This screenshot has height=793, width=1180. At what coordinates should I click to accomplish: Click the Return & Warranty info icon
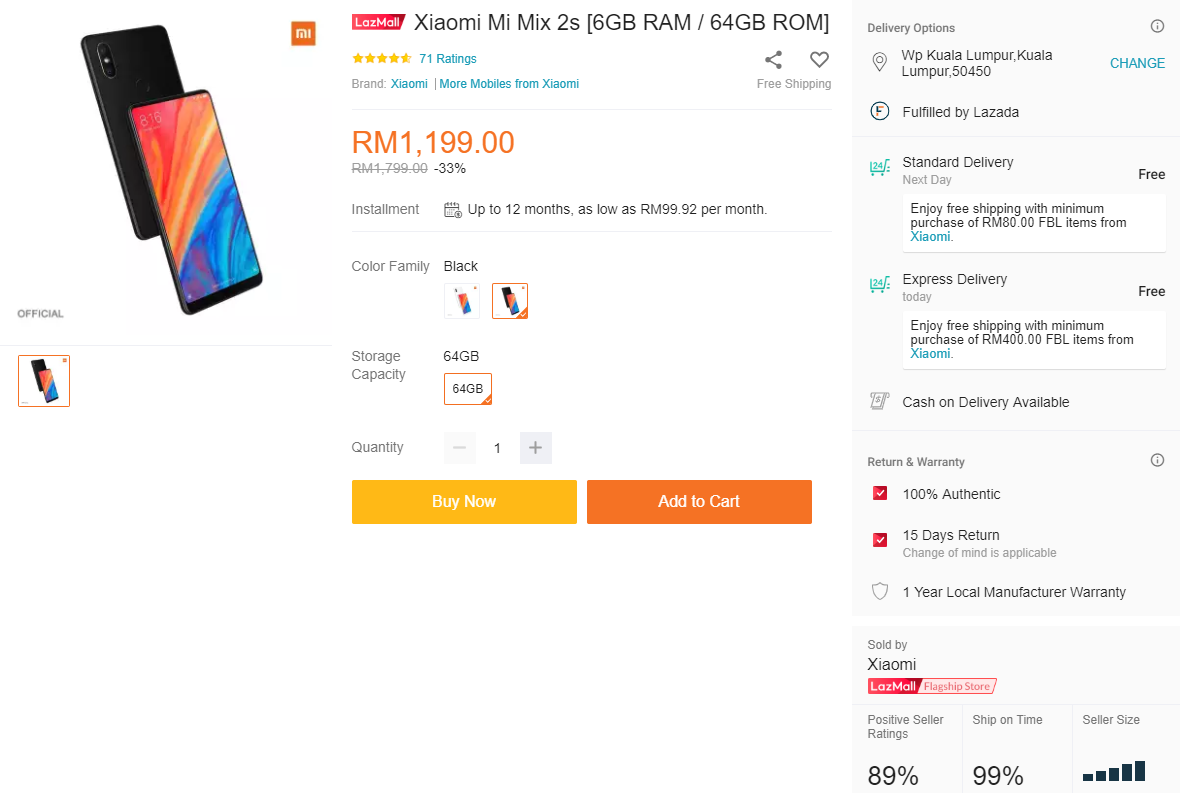click(1157, 461)
